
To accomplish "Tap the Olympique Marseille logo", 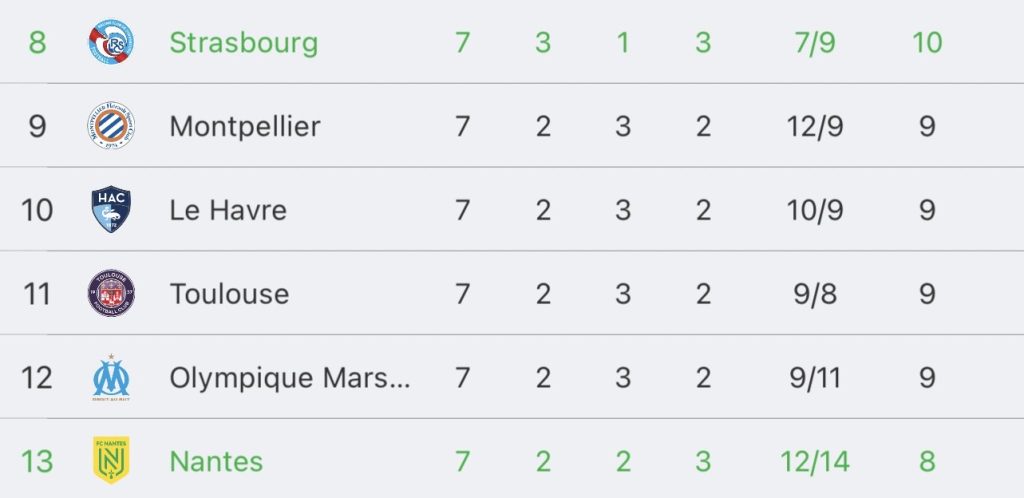I will pyautogui.click(x=111, y=377).
